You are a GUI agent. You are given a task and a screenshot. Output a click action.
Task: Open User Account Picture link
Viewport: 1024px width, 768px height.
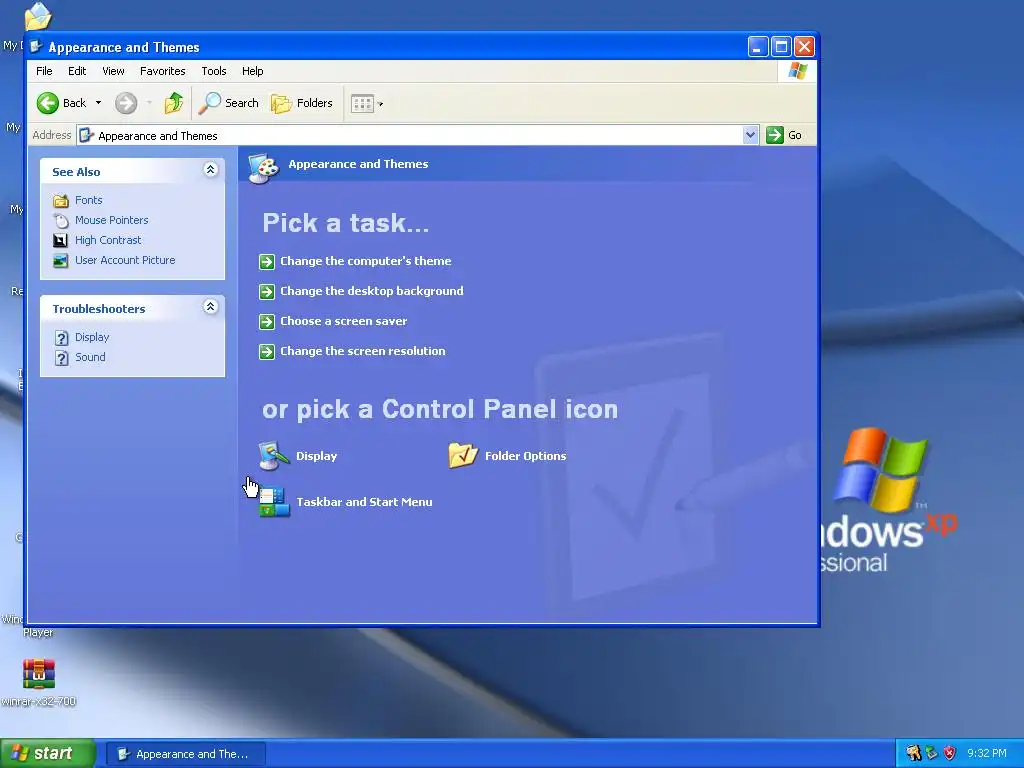tap(125, 260)
